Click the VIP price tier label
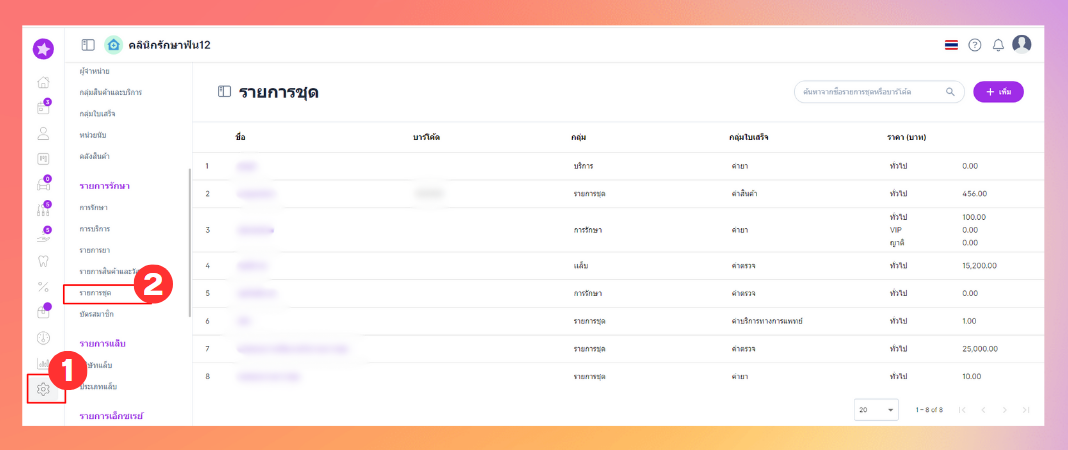1068x450 pixels. click(896, 229)
